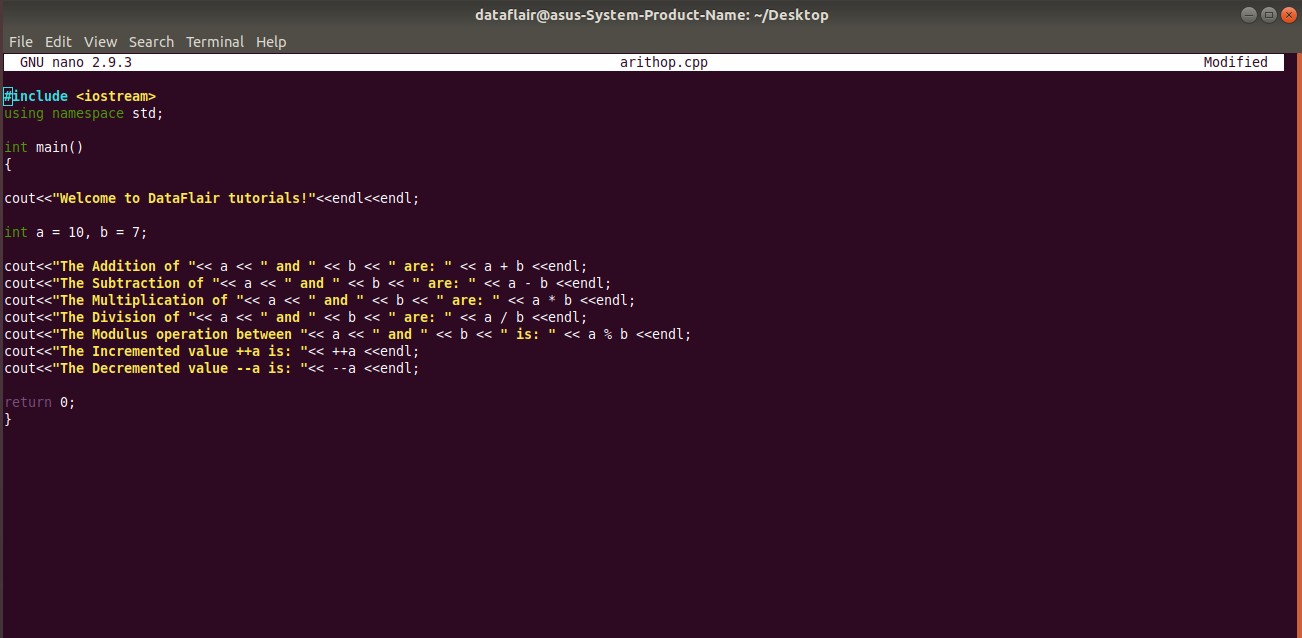1302x638 pixels.
Task: Click the 'The Incremented value ++a' line
Action: click(212, 351)
